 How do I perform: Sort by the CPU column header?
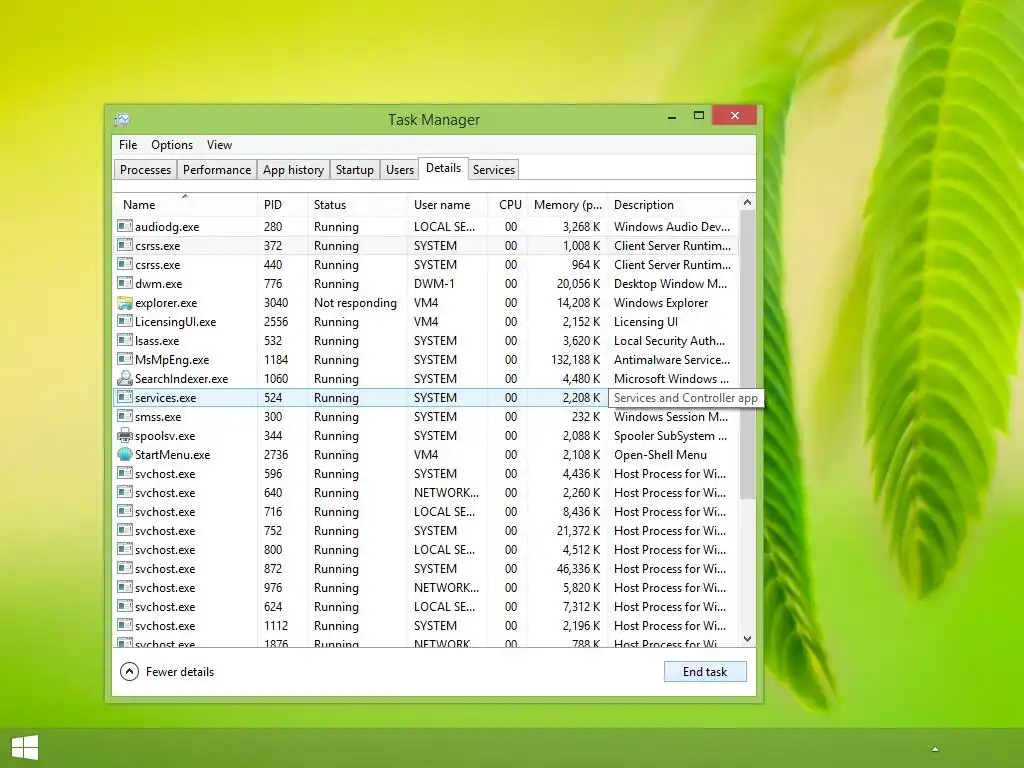[x=507, y=204]
